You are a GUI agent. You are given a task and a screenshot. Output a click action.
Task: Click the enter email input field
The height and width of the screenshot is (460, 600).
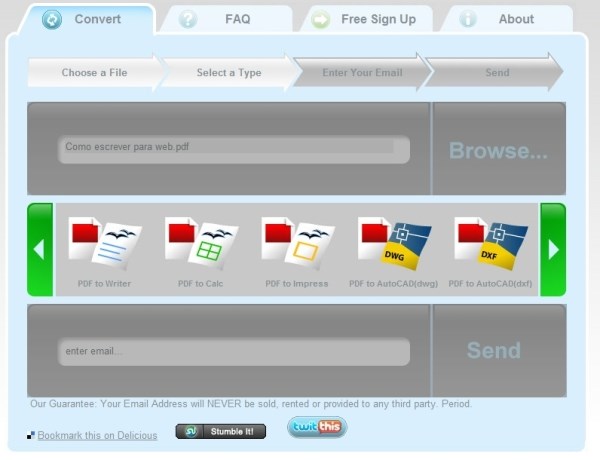point(234,351)
